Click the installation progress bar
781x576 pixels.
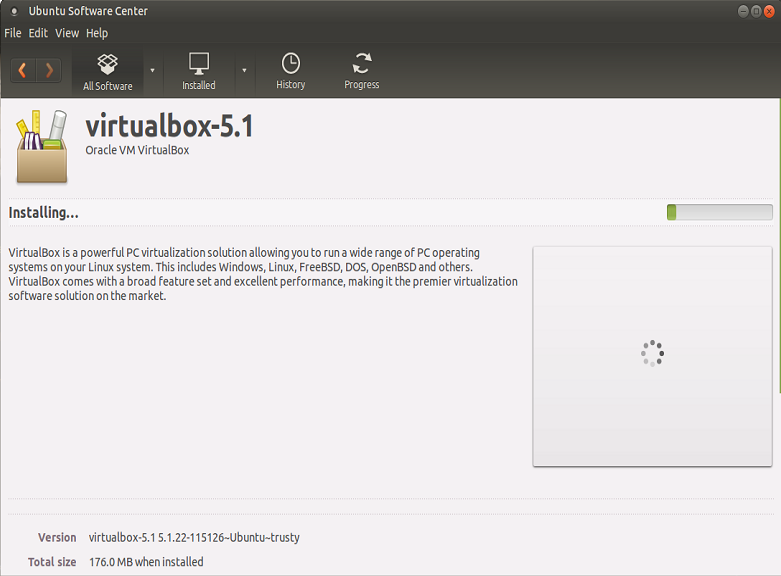[720, 212]
